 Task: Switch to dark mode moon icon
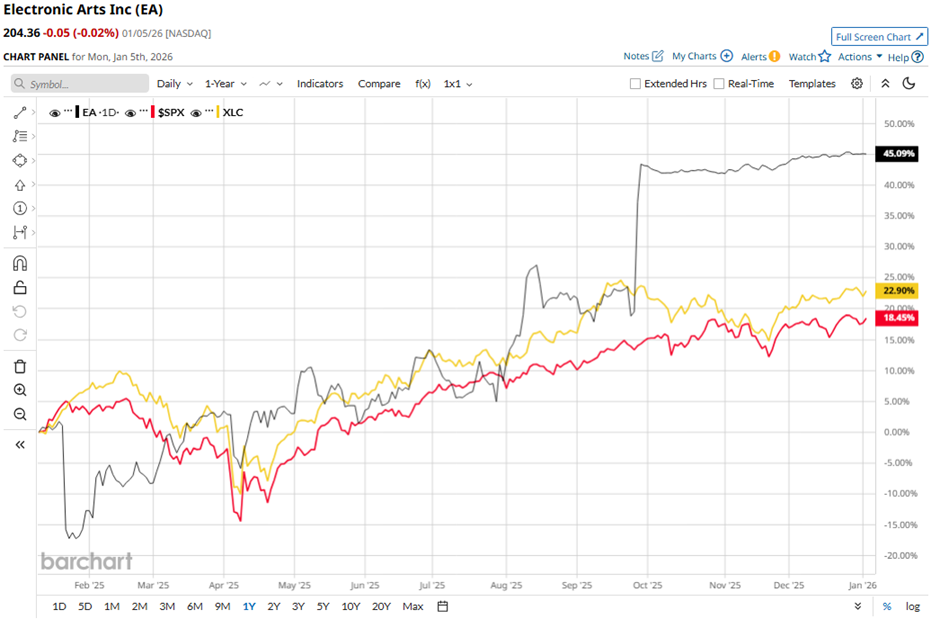[x=909, y=84]
